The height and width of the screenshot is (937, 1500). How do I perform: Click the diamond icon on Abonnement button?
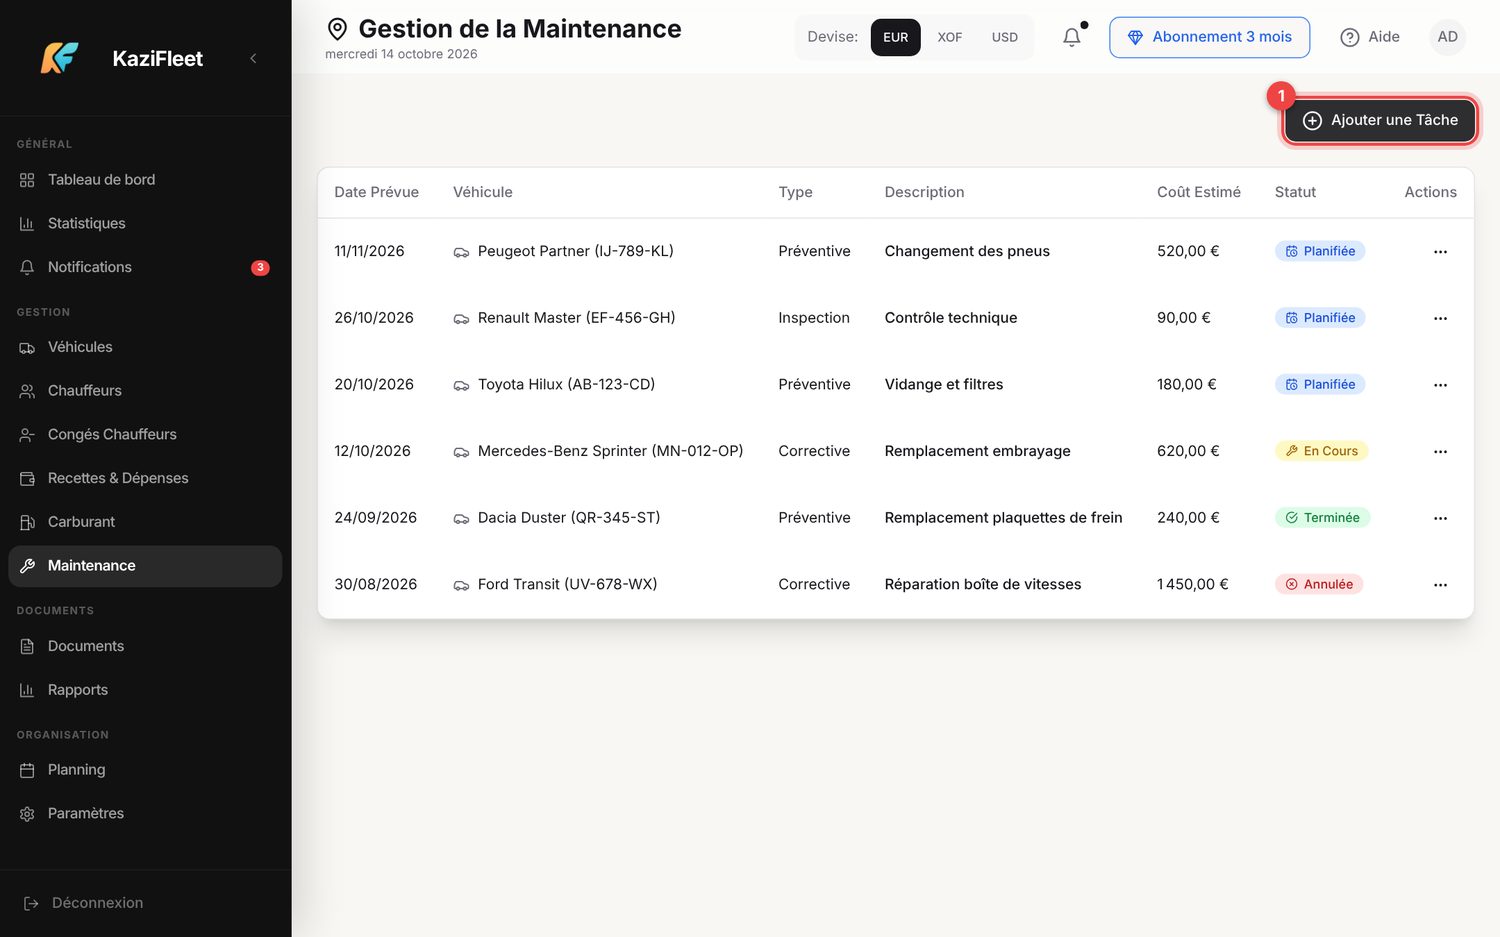pyautogui.click(x=1135, y=37)
